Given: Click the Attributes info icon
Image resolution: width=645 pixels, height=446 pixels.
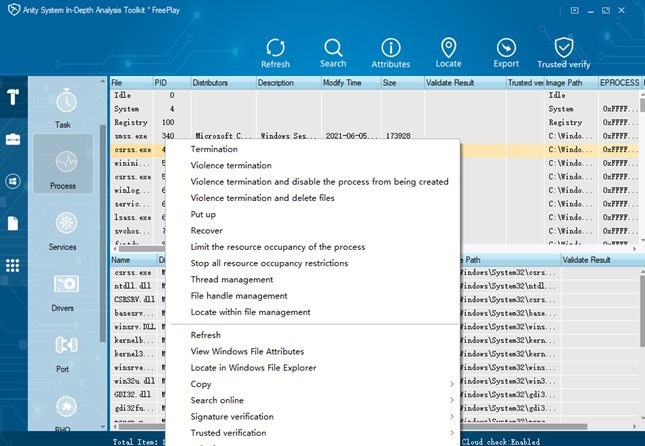Looking at the screenshot, I should (391, 49).
